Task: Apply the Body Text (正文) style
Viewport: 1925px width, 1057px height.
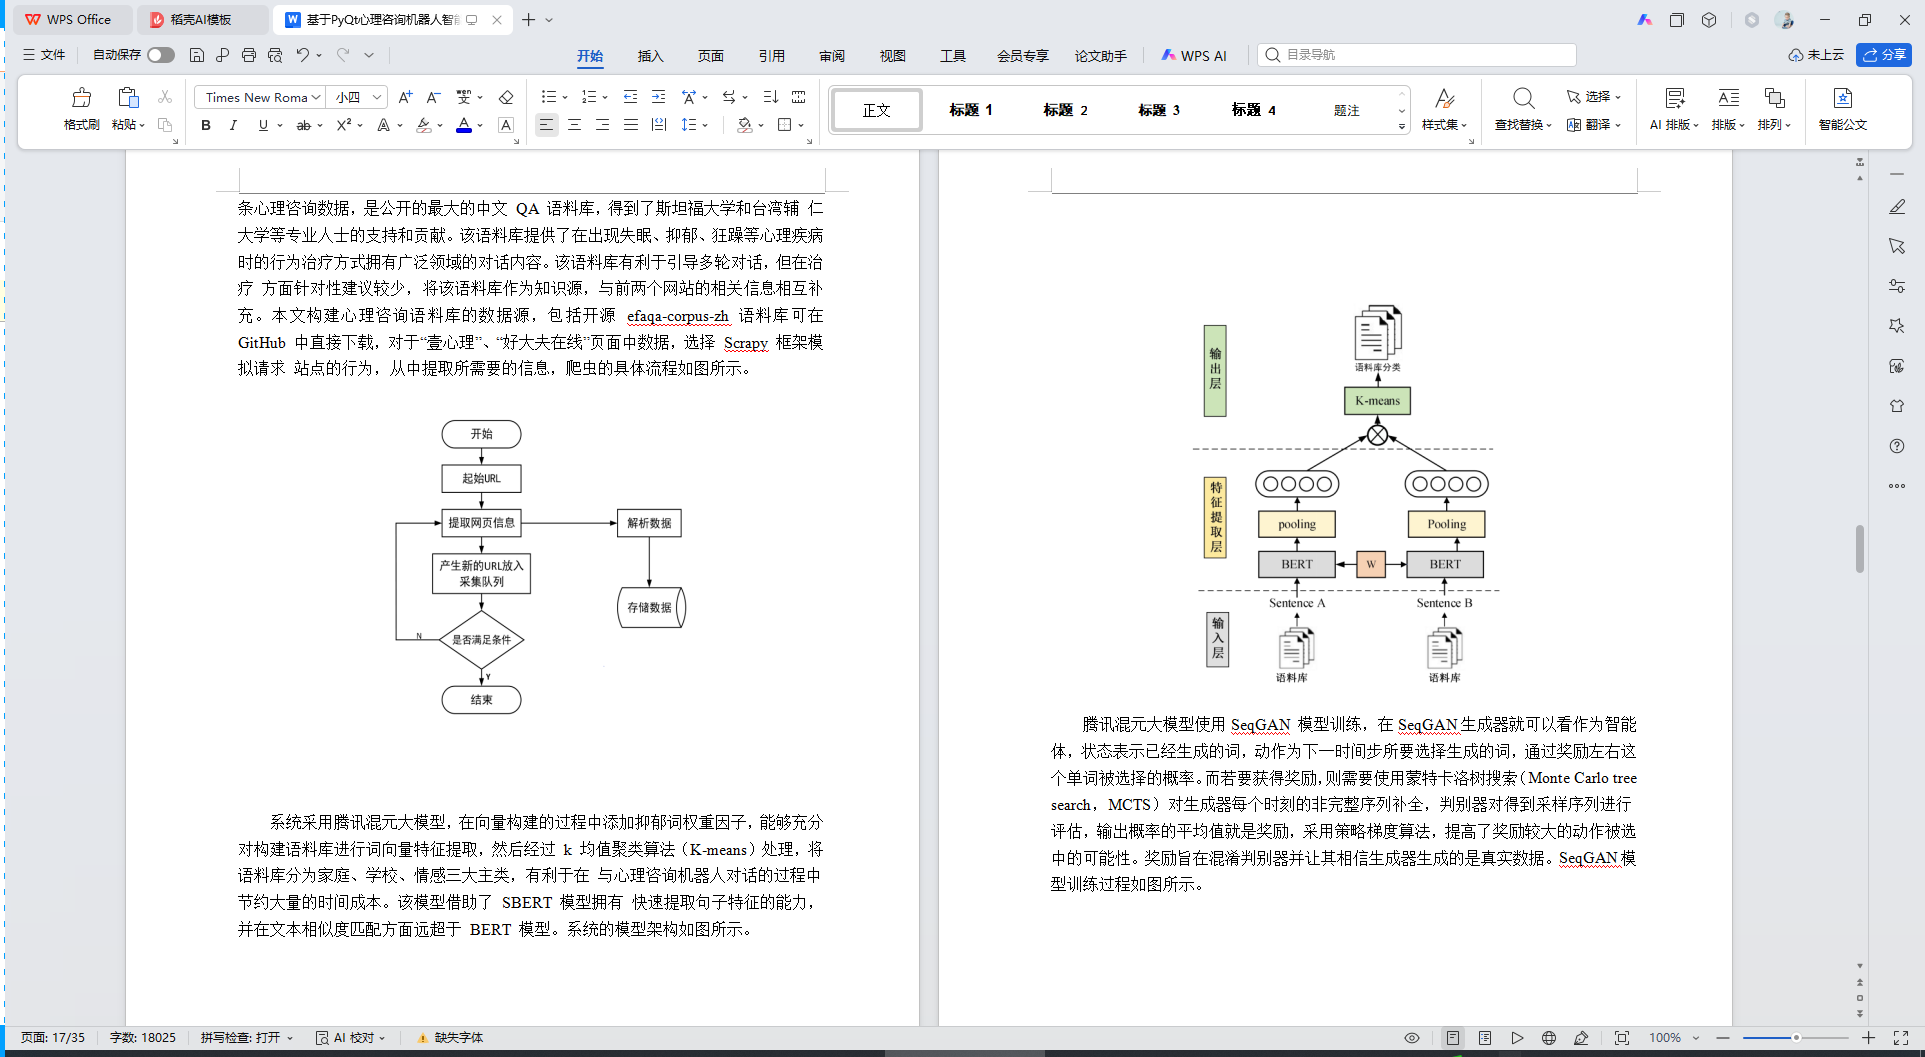Action: point(877,110)
